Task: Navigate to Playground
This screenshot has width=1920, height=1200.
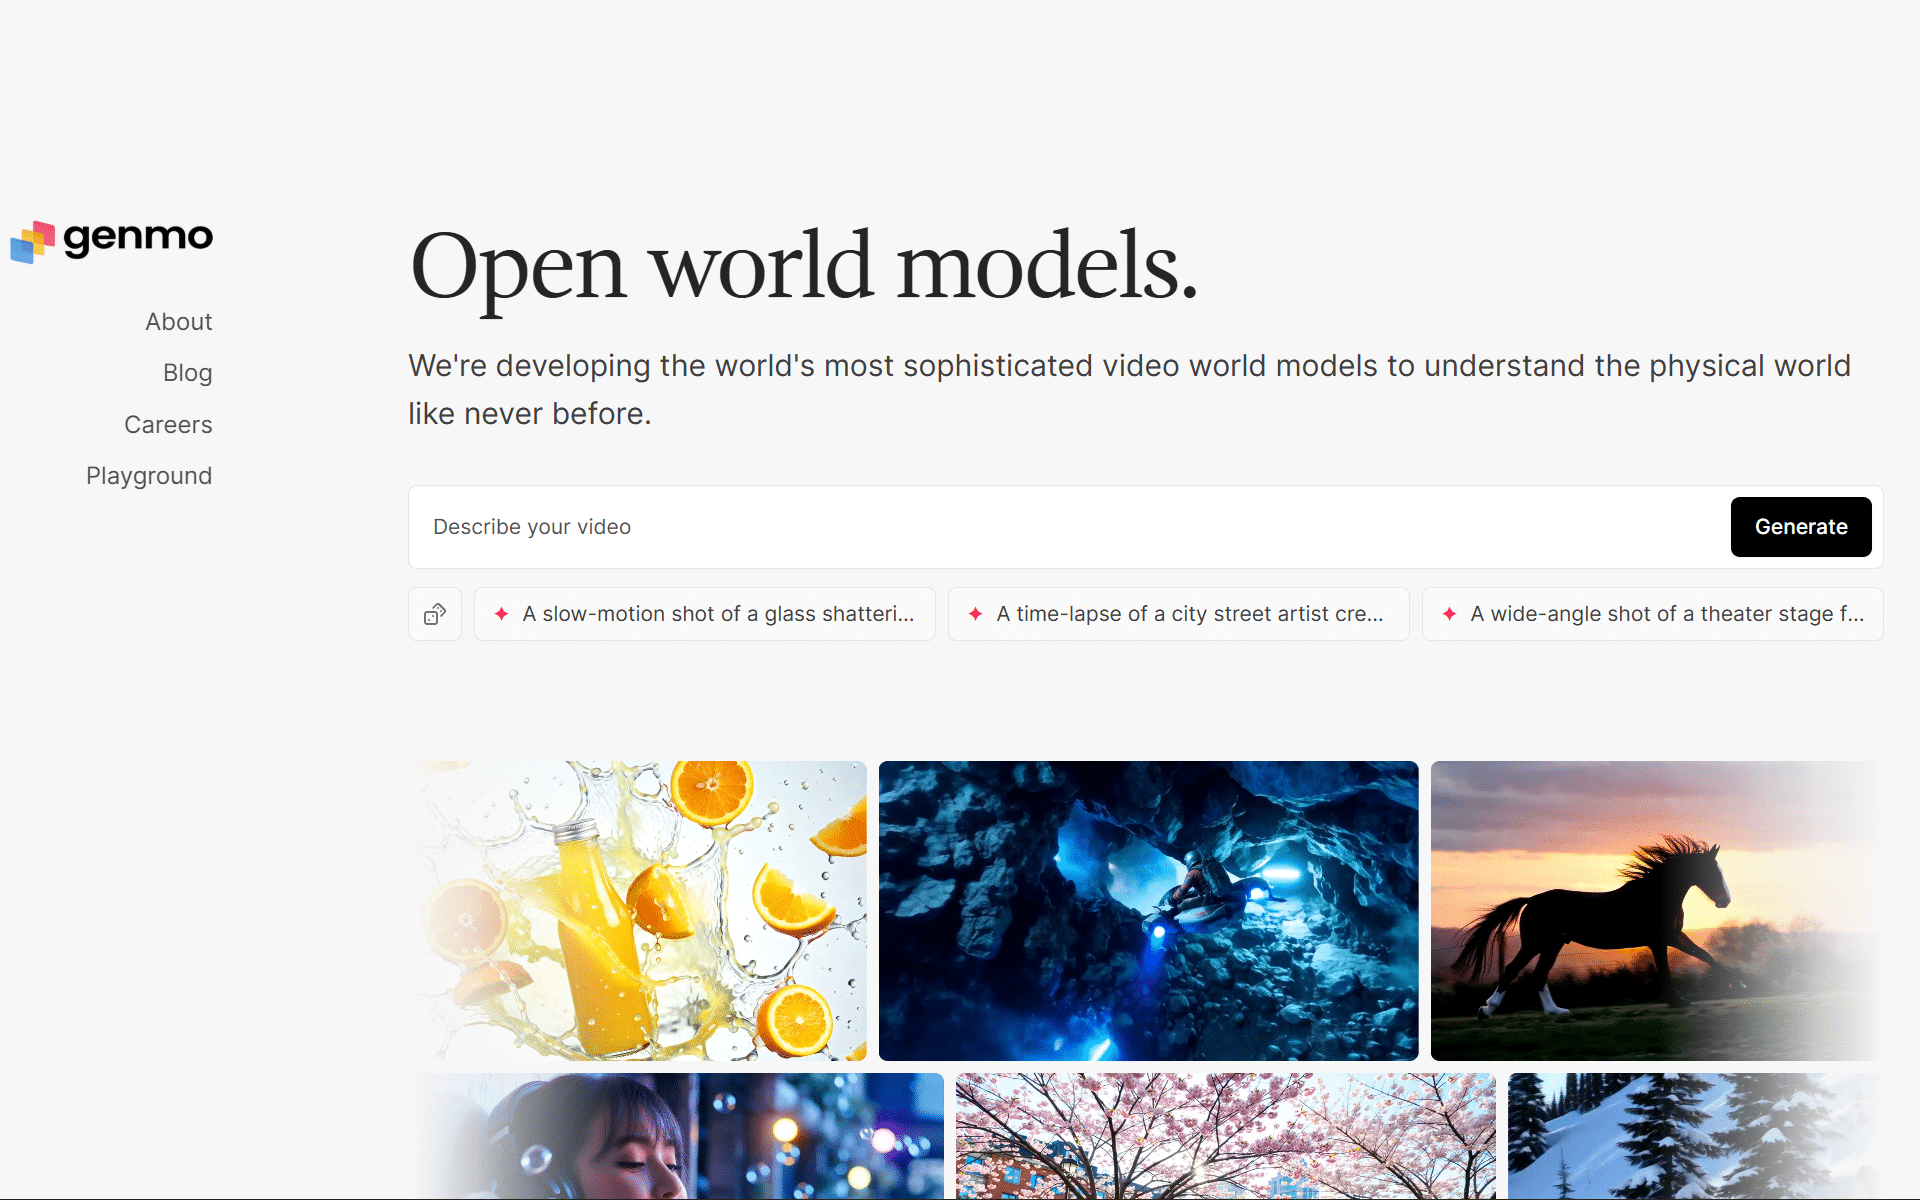Action: tap(149, 476)
